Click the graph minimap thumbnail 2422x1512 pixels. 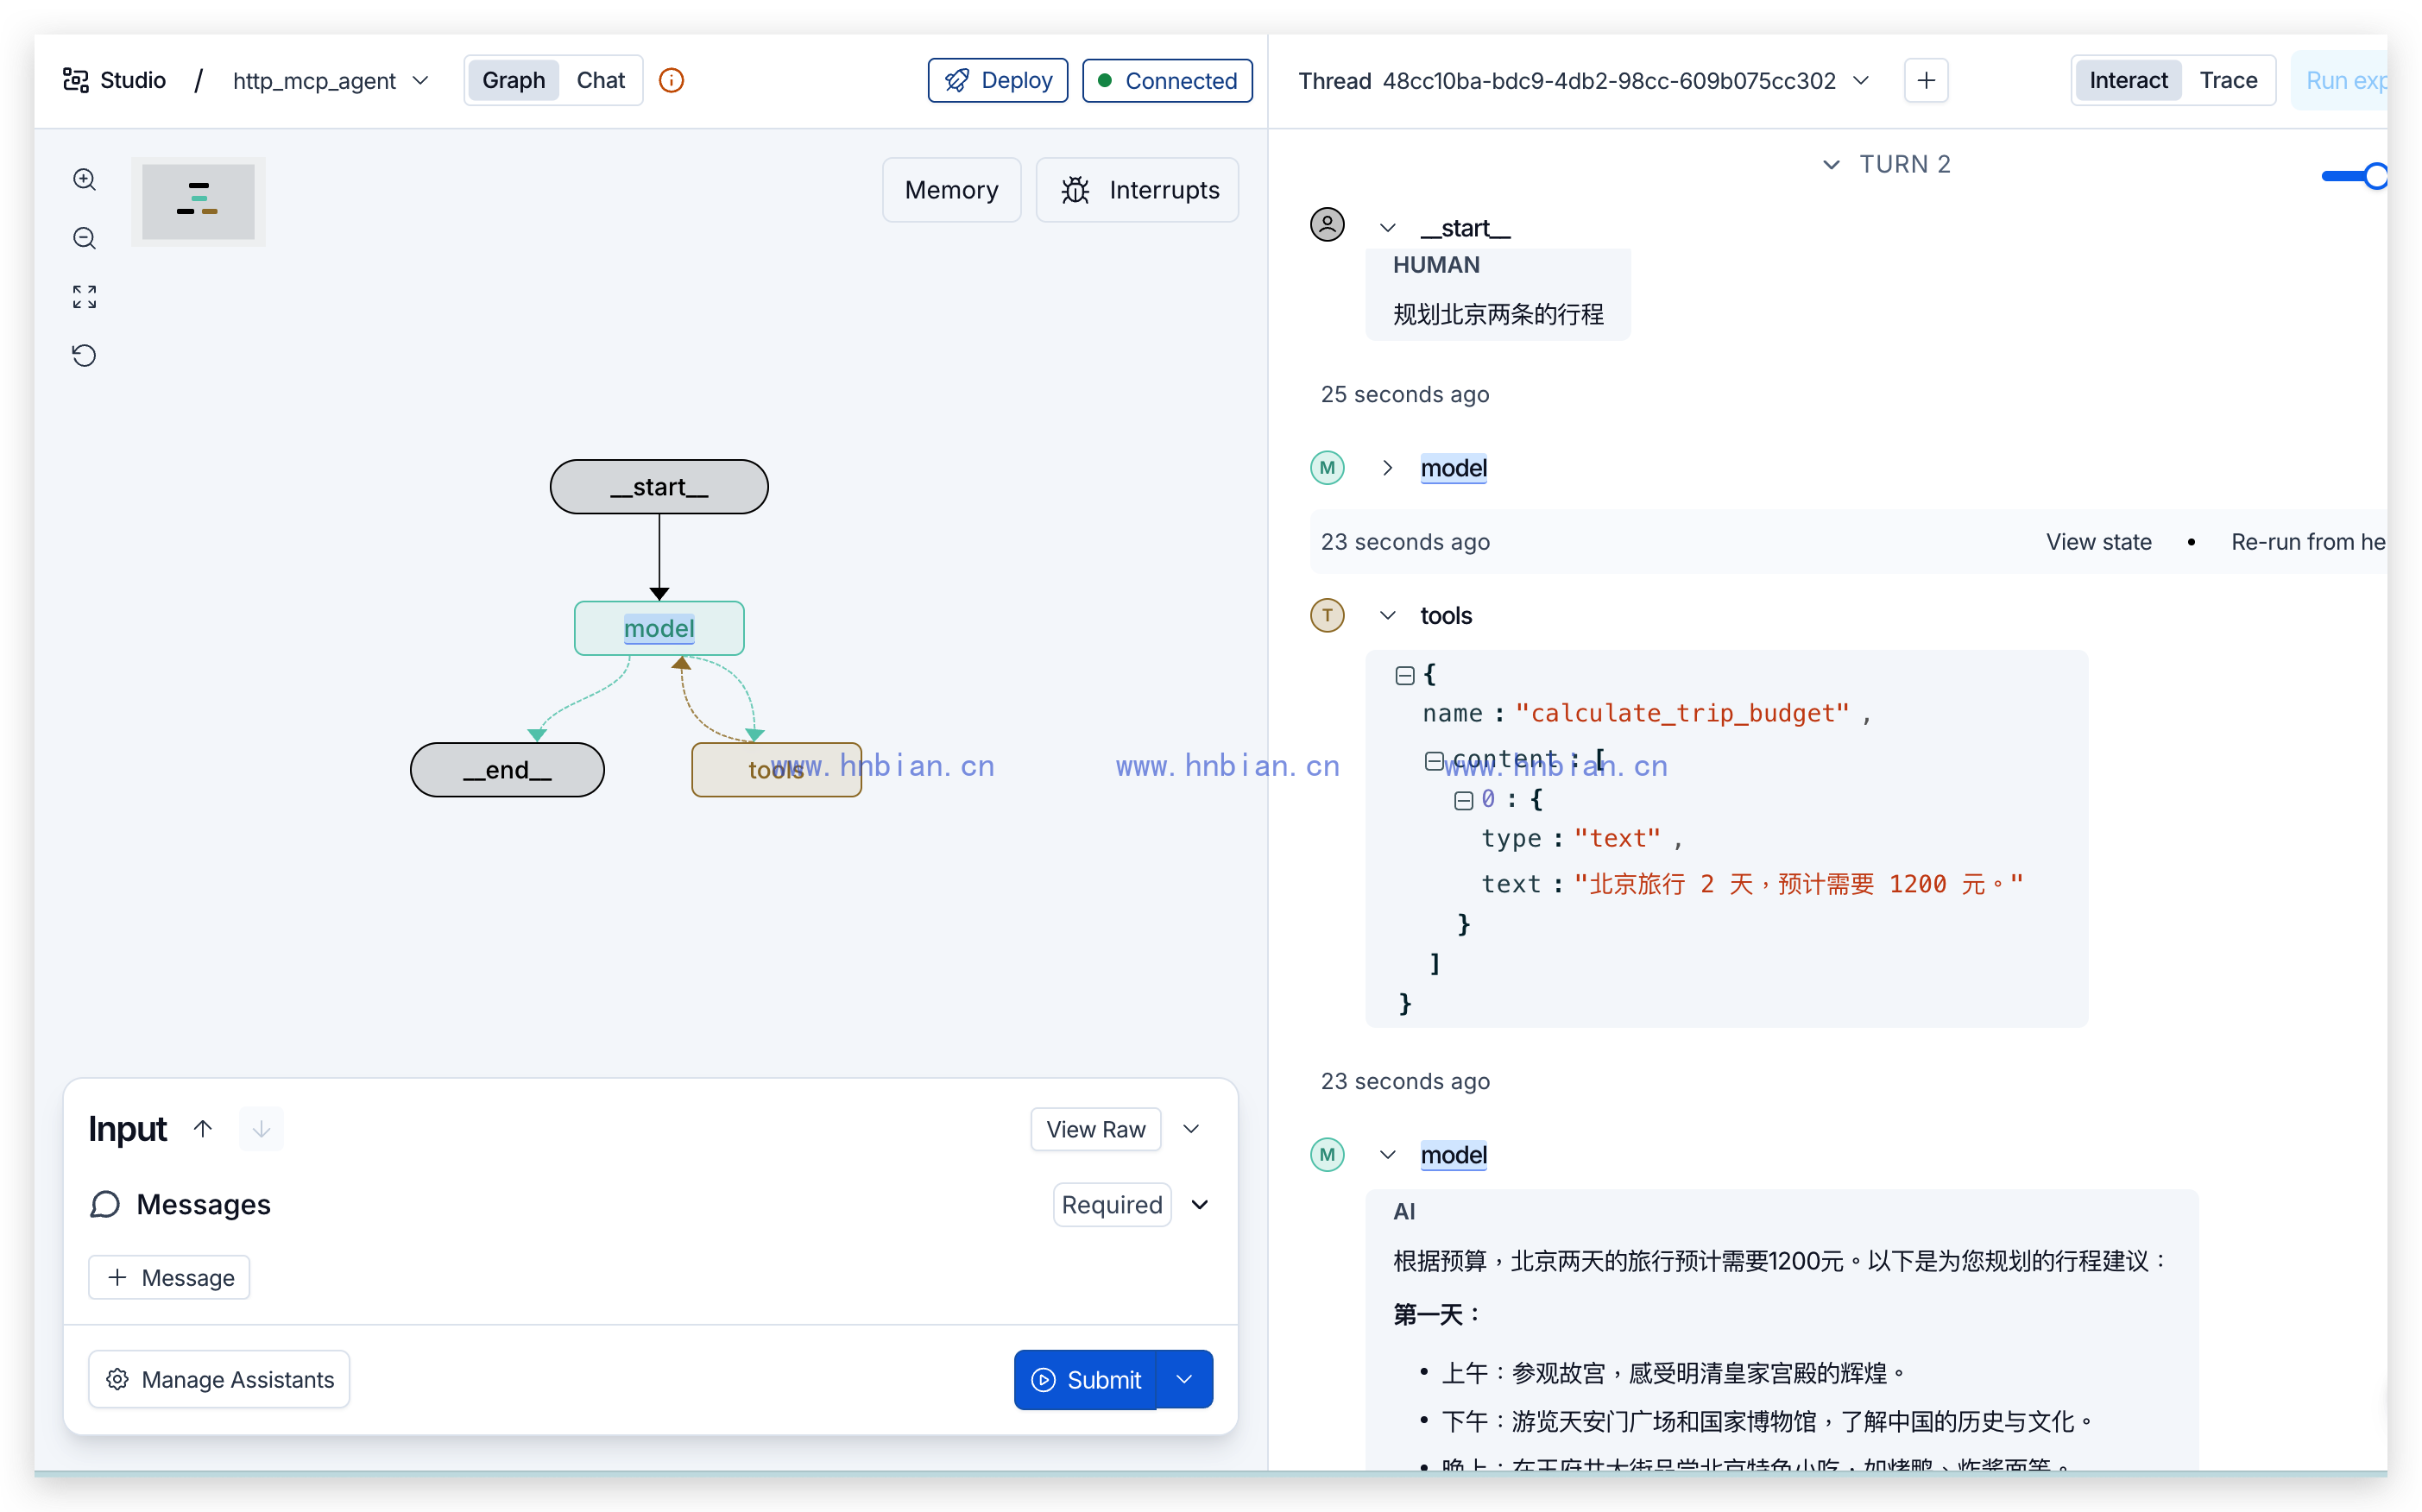(x=198, y=201)
